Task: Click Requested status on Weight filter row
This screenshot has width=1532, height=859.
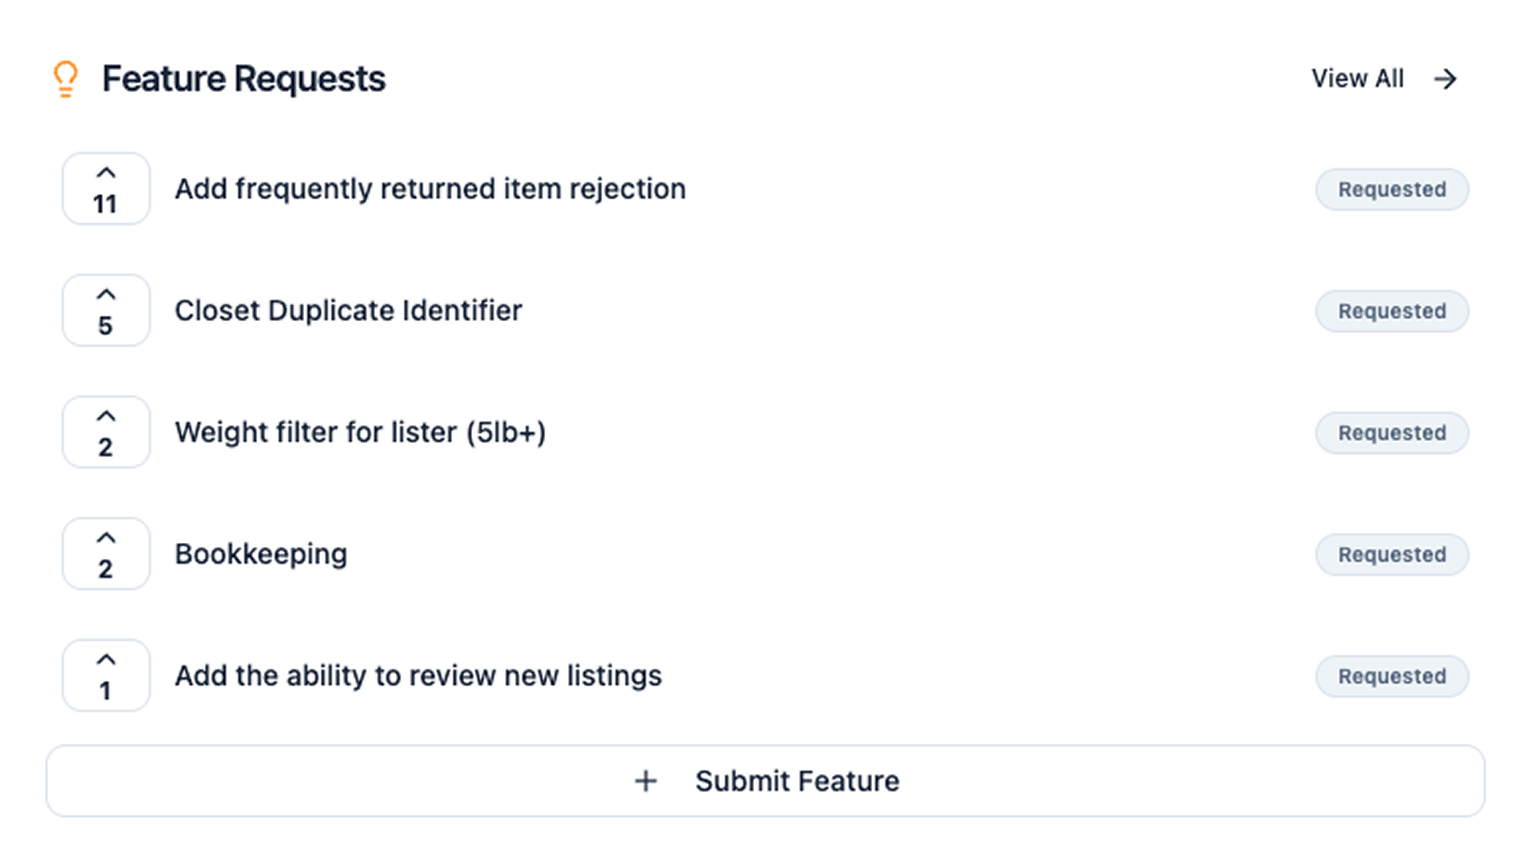Action: (x=1391, y=433)
